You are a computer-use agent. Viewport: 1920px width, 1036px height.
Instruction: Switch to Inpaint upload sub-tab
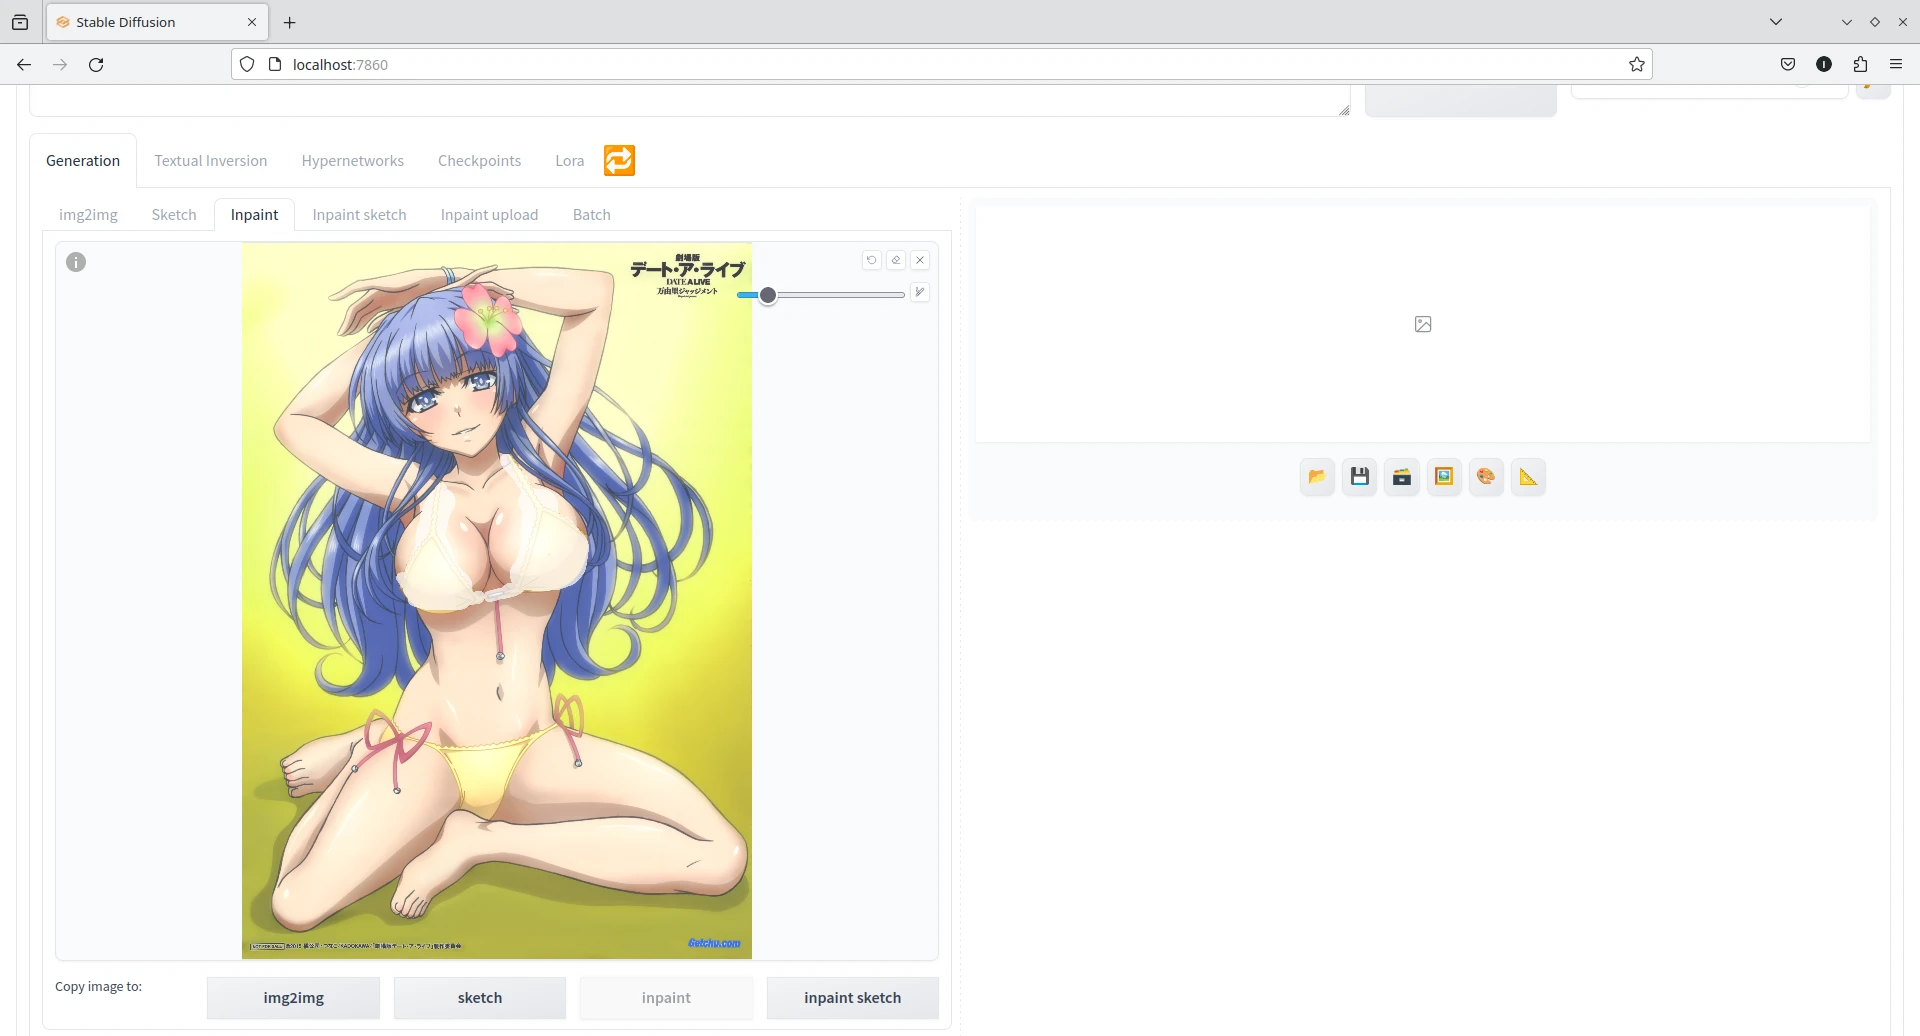(x=490, y=215)
